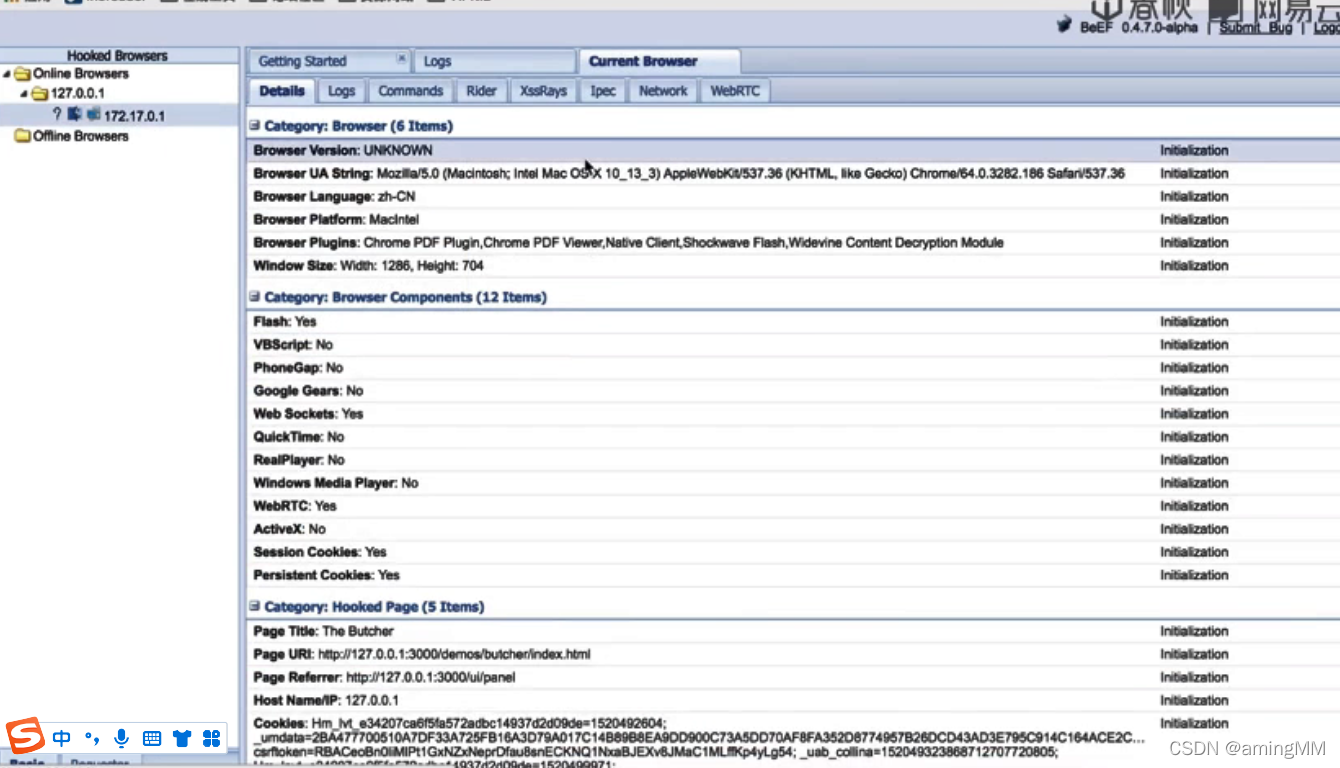This screenshot has width=1340, height=768.
Task: Close the Getting Started tab
Action: click(x=401, y=59)
